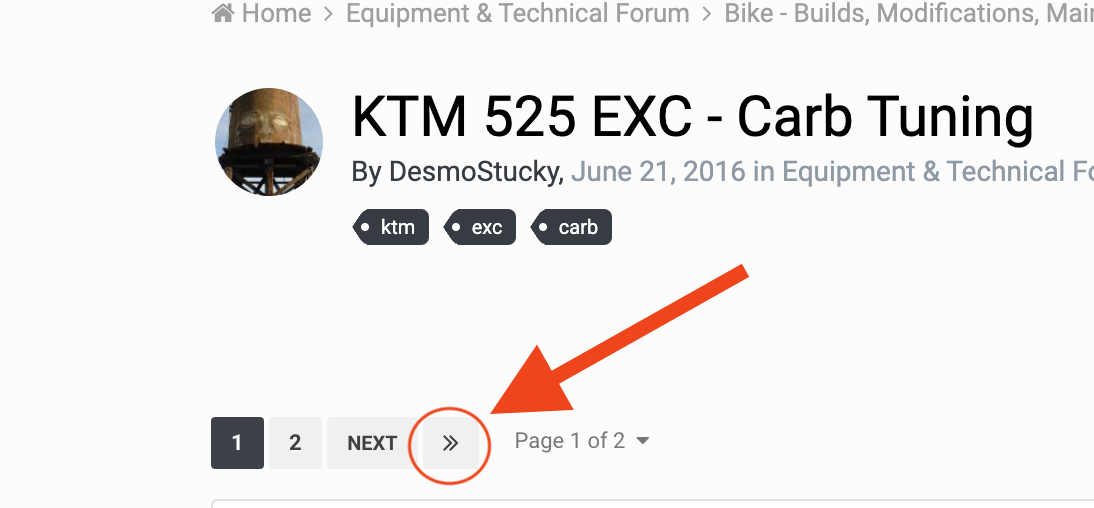The image size is (1094, 508).
Task: Jump to last page double-chevron icon
Action: click(450, 443)
